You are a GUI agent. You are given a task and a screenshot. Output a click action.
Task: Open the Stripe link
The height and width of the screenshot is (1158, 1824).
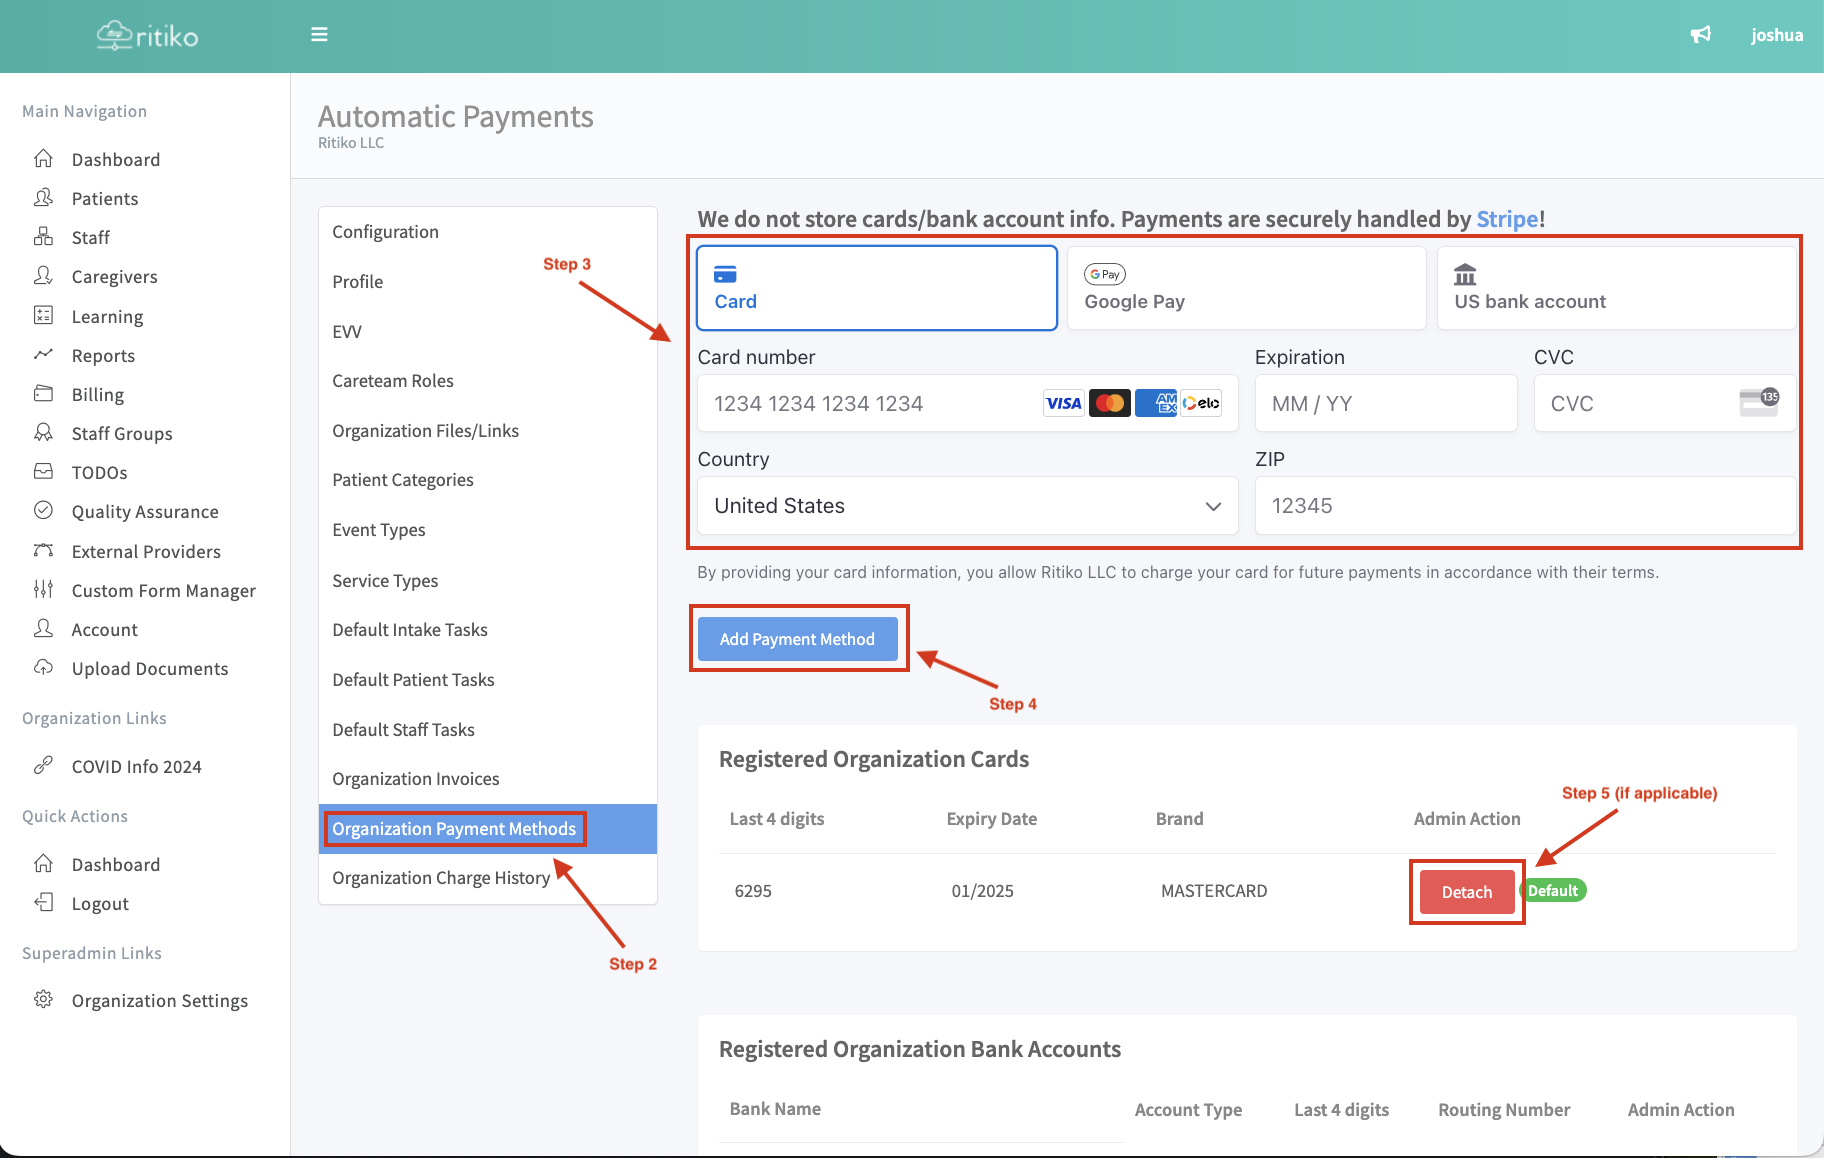click(1507, 219)
